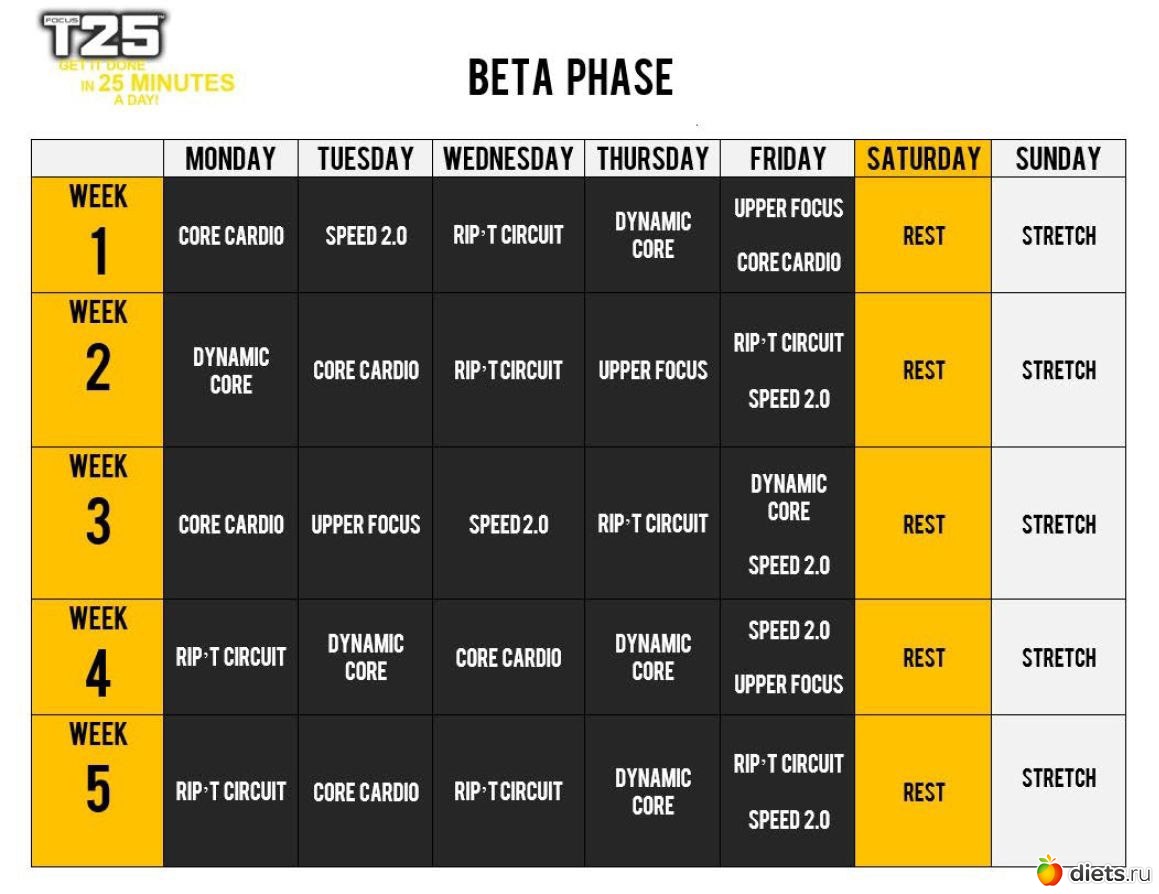Select Week 5 Tuesday Core Cardio cell
Screen dimensions: 1159x894
pyautogui.click(x=366, y=792)
